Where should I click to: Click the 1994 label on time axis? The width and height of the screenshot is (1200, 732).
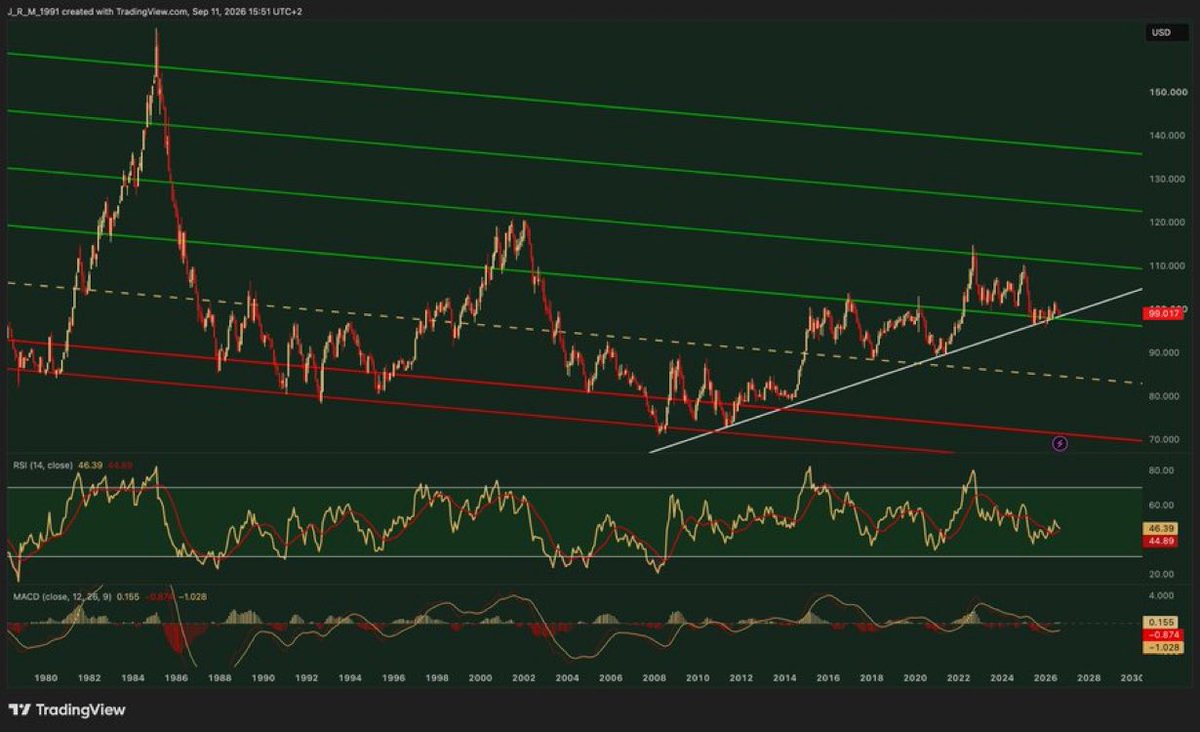pos(350,677)
